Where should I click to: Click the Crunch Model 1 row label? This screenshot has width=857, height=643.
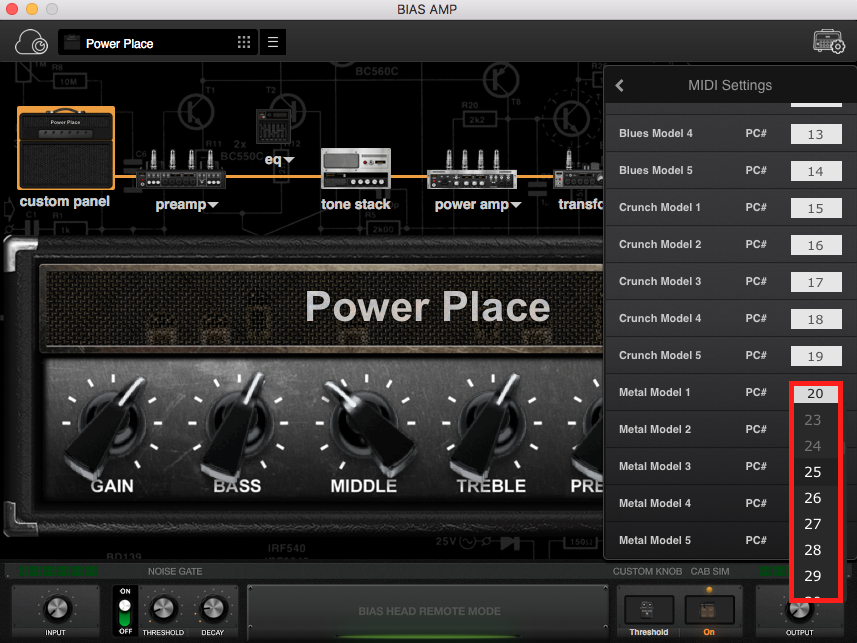click(660, 208)
